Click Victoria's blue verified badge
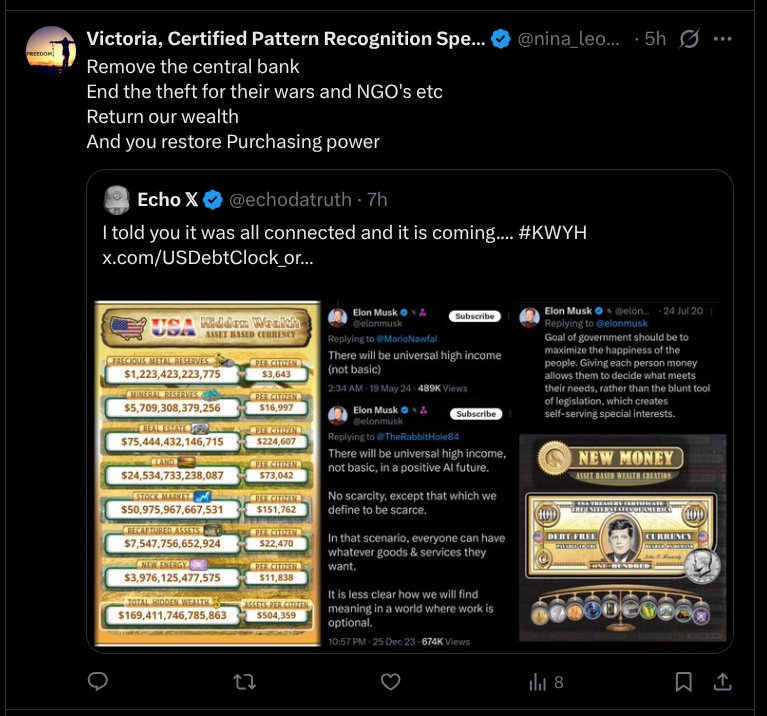 click(500, 39)
